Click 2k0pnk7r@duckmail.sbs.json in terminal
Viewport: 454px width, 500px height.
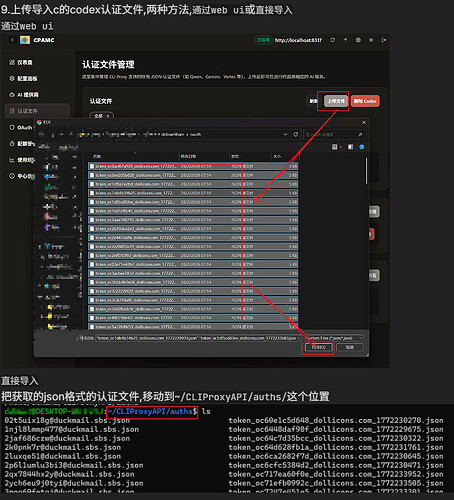point(63,447)
